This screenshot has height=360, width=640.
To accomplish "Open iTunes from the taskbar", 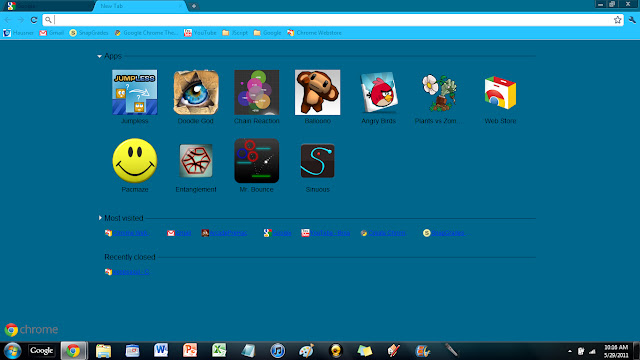I will pyautogui.click(x=278, y=351).
